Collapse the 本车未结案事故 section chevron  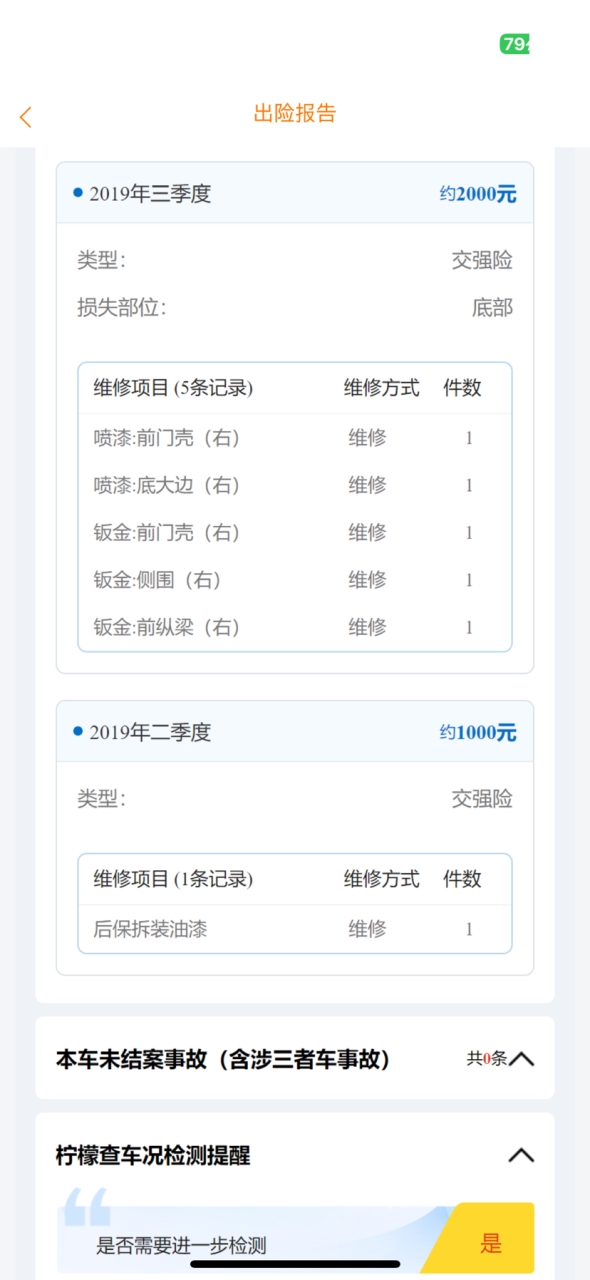(x=521, y=1058)
